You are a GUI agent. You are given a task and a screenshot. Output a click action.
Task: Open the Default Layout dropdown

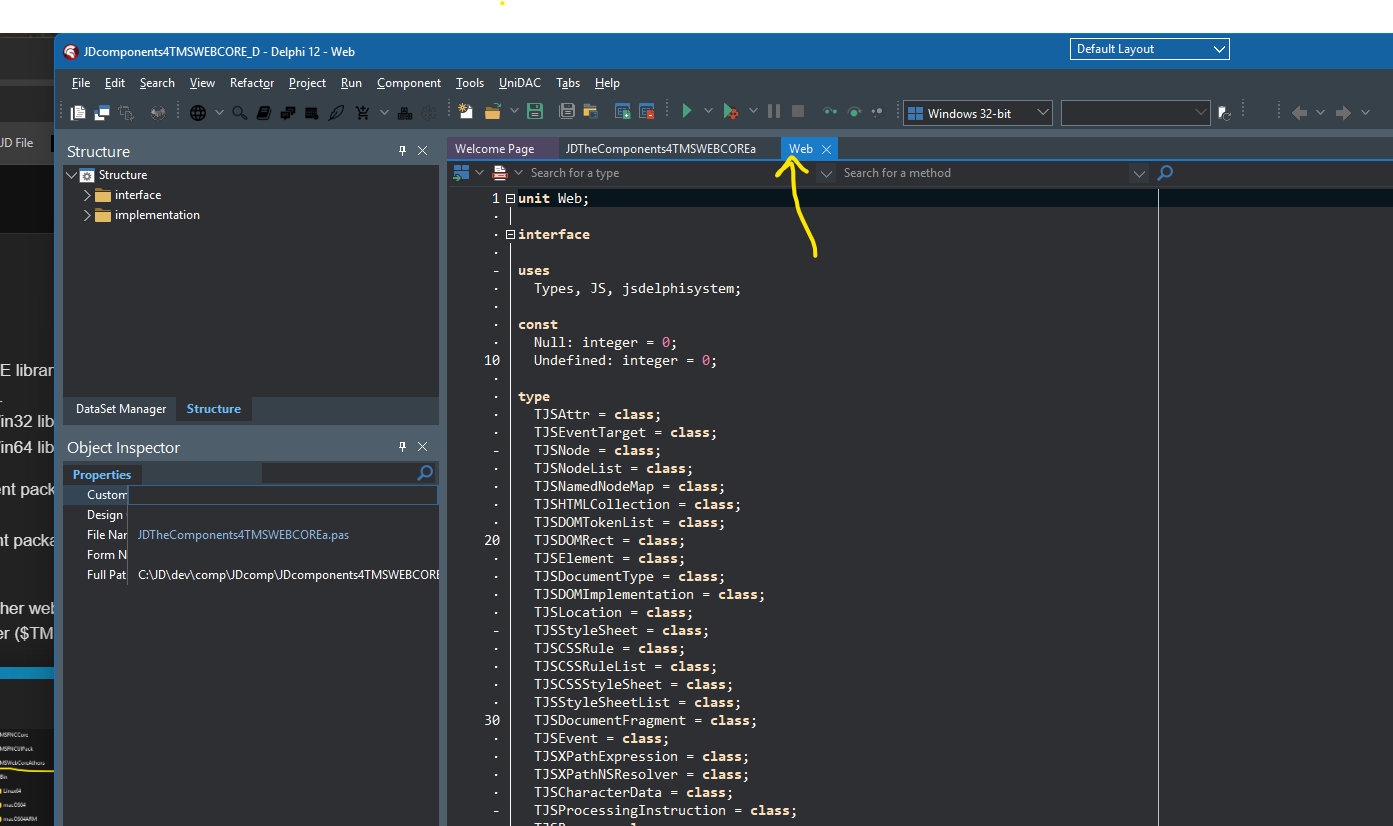(1218, 49)
